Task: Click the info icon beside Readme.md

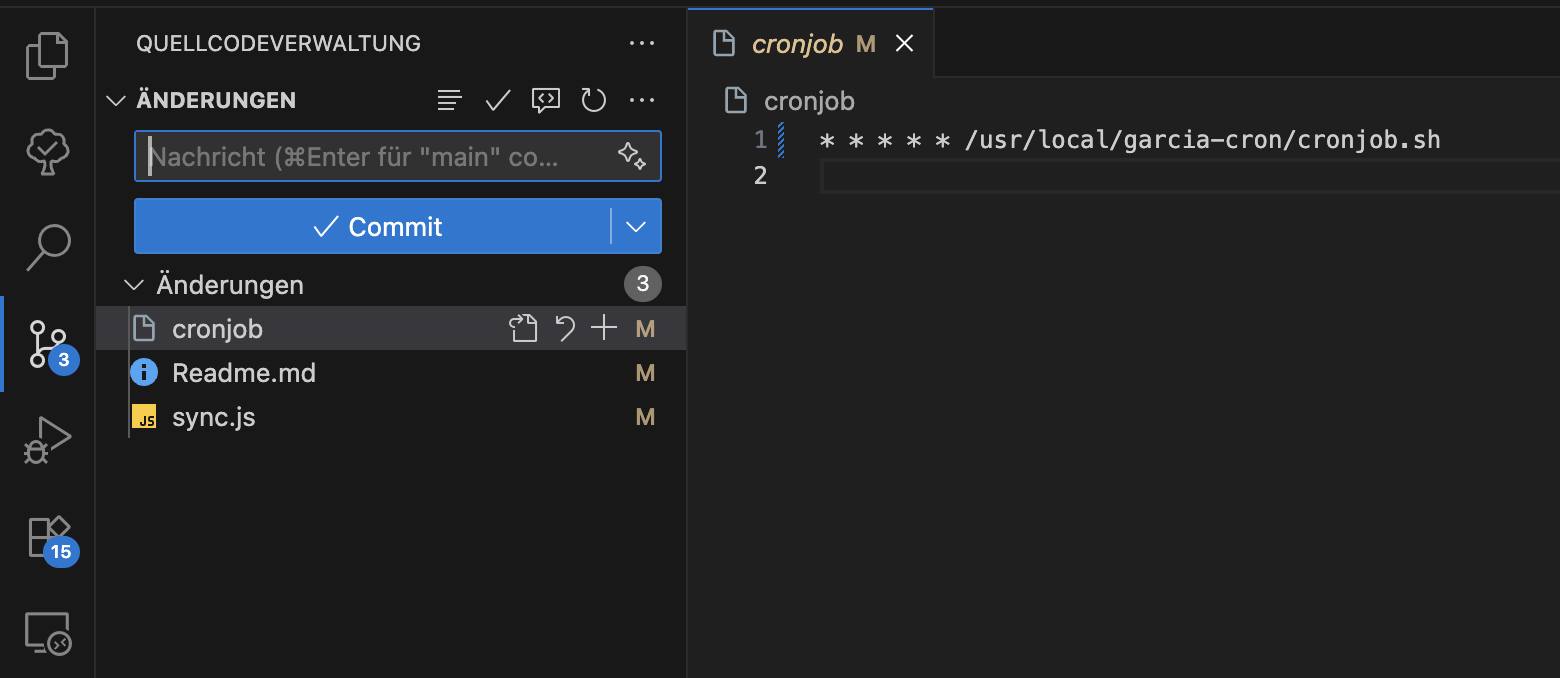Action: [144, 373]
